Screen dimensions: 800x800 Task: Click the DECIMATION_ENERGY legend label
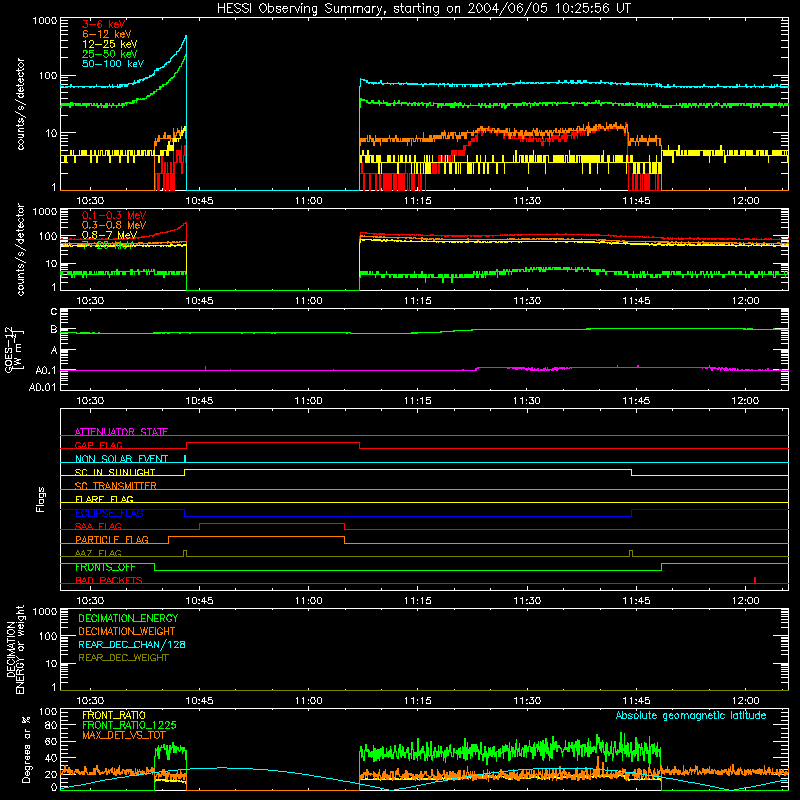[128, 618]
